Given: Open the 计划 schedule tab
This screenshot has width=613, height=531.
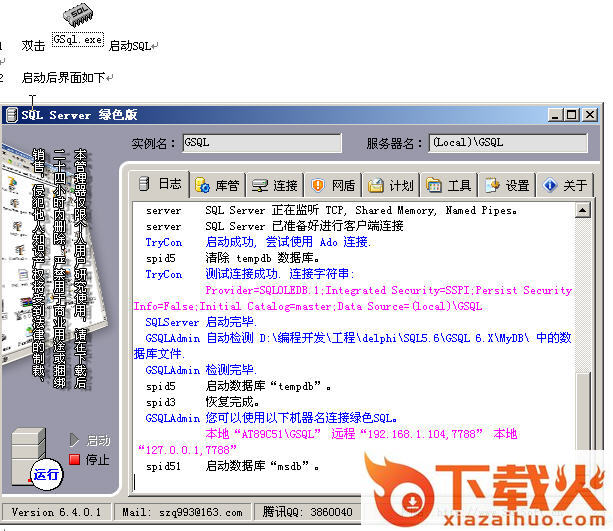Looking at the screenshot, I should (391, 185).
